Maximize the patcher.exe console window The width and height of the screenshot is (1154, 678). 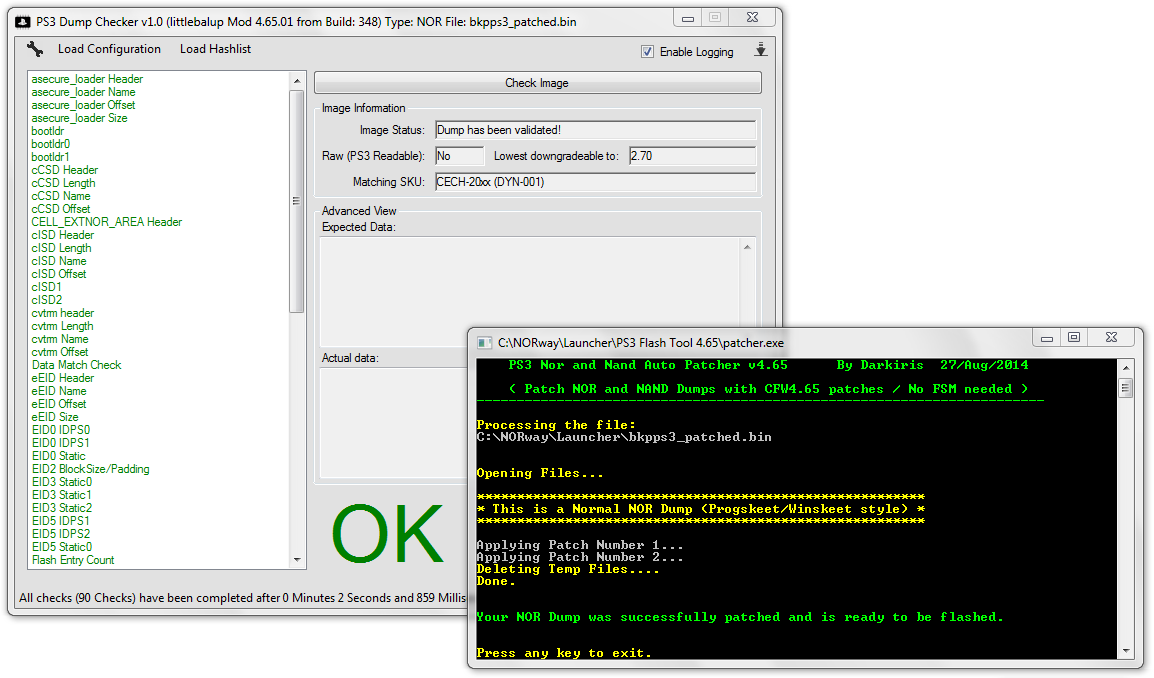pos(1073,338)
